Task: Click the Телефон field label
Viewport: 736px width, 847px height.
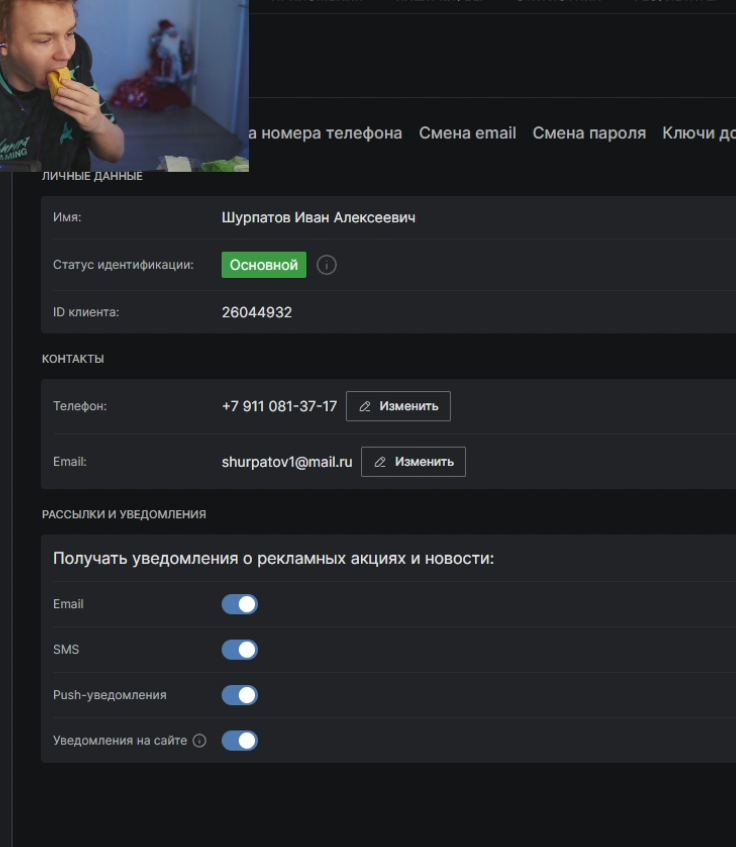Action: pos(80,406)
